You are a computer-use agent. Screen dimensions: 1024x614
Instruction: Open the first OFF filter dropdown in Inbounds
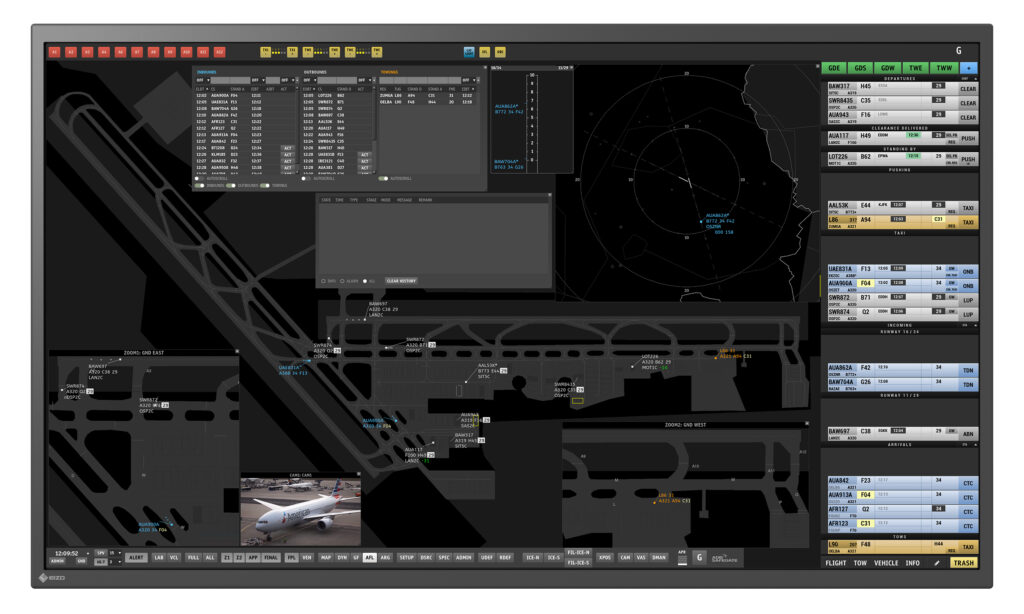[203, 80]
